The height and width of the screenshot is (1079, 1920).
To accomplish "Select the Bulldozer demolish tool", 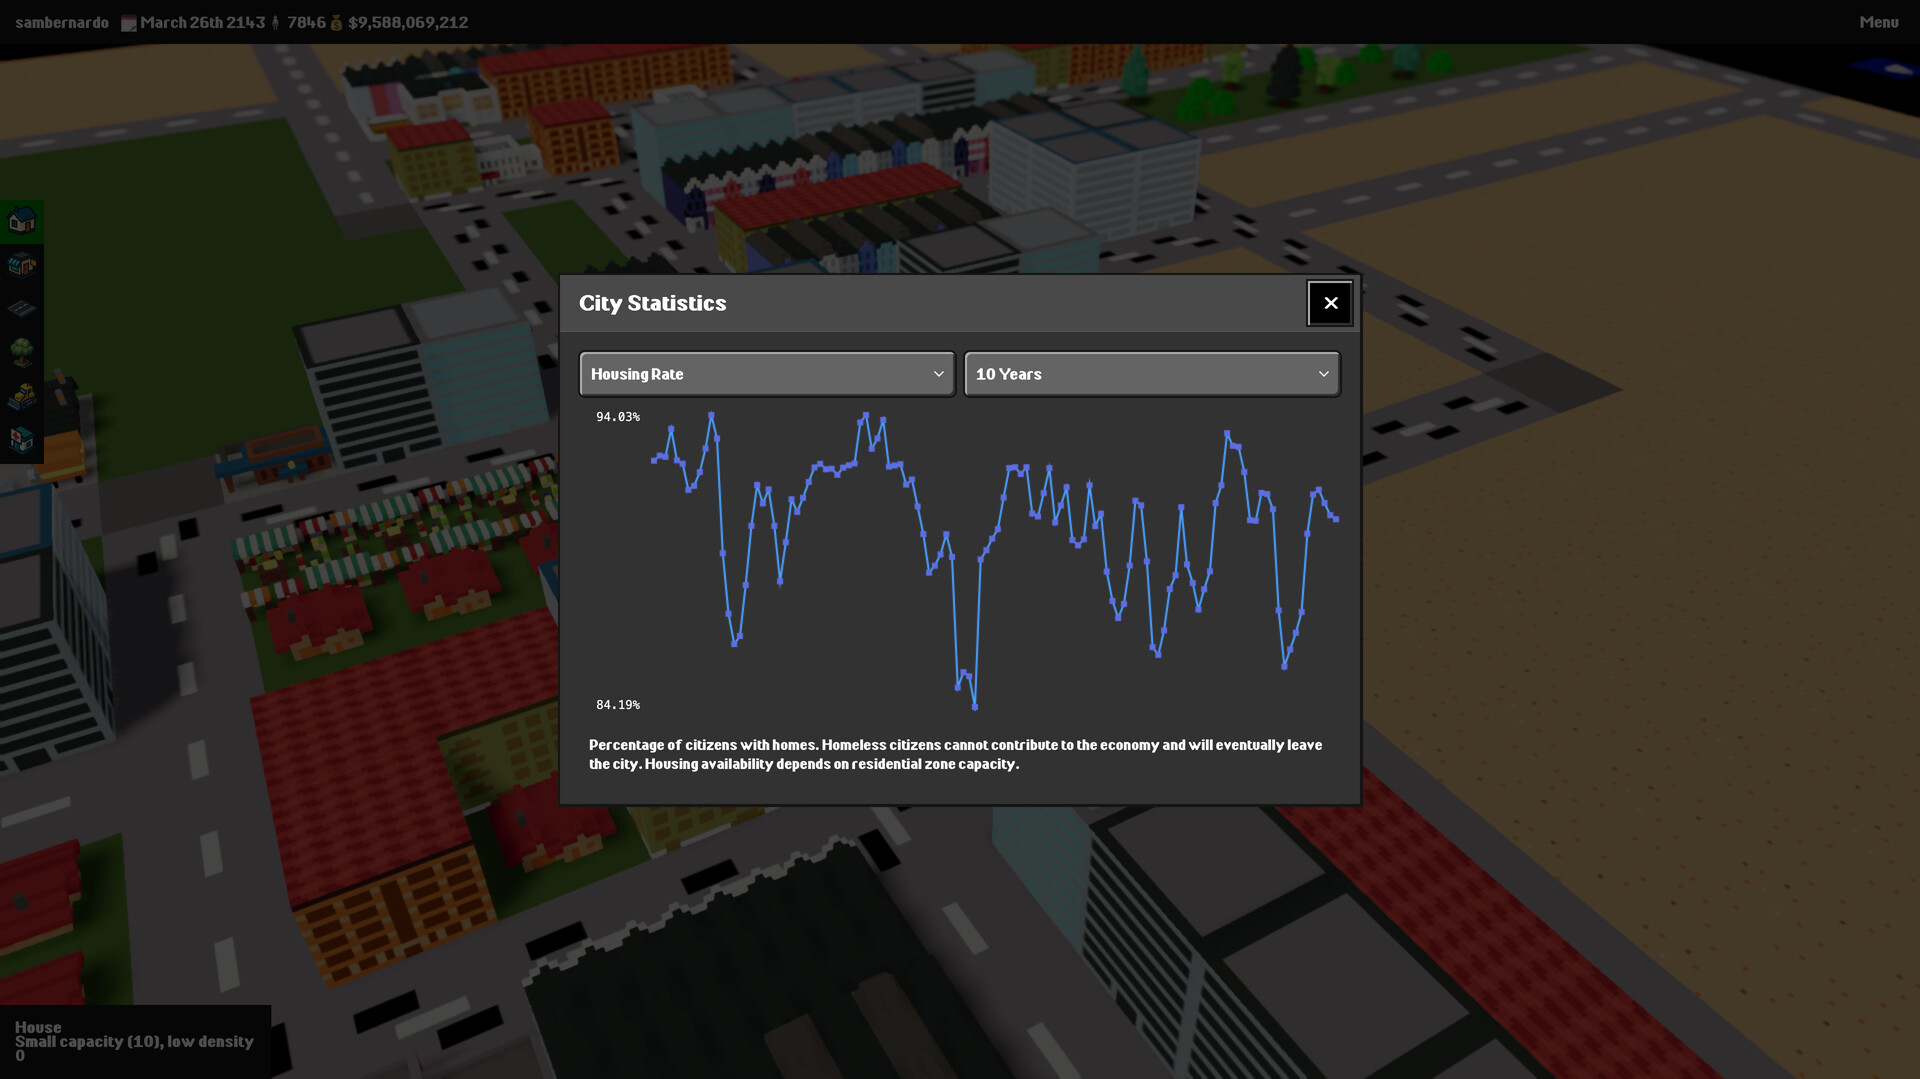I will coord(22,395).
